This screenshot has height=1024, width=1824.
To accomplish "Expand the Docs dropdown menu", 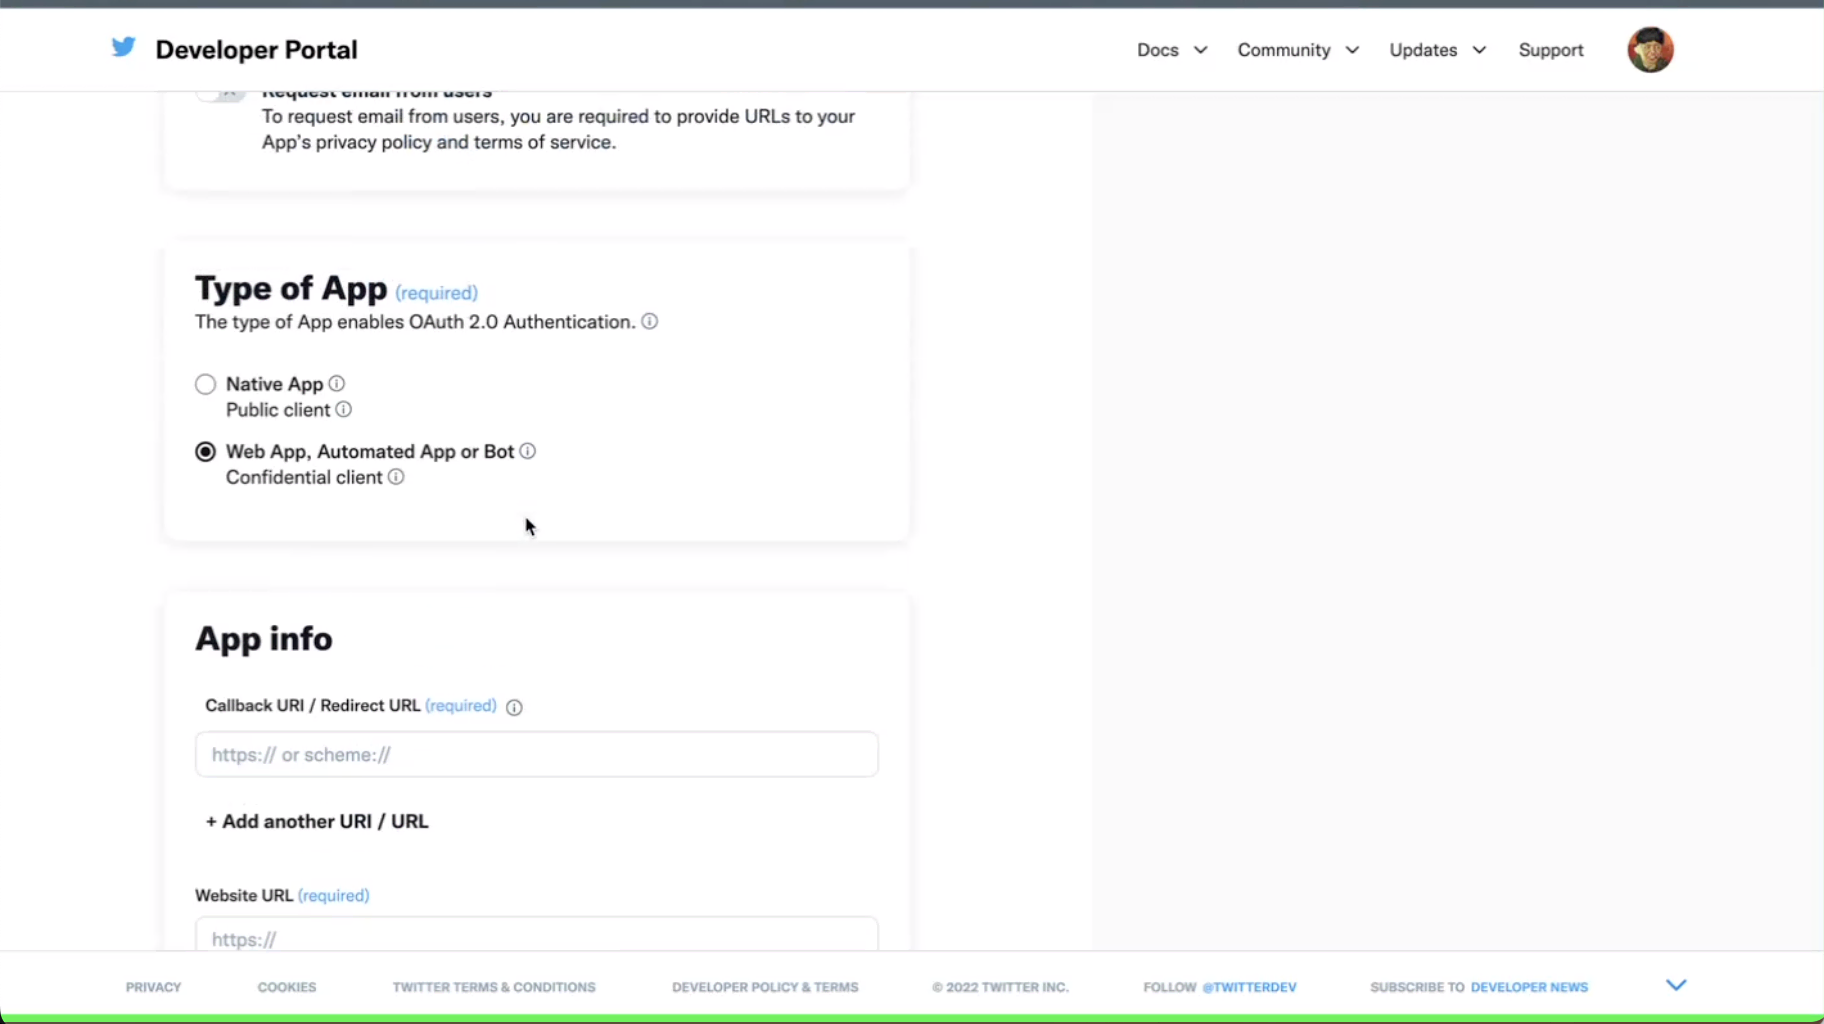I will click(x=1172, y=50).
